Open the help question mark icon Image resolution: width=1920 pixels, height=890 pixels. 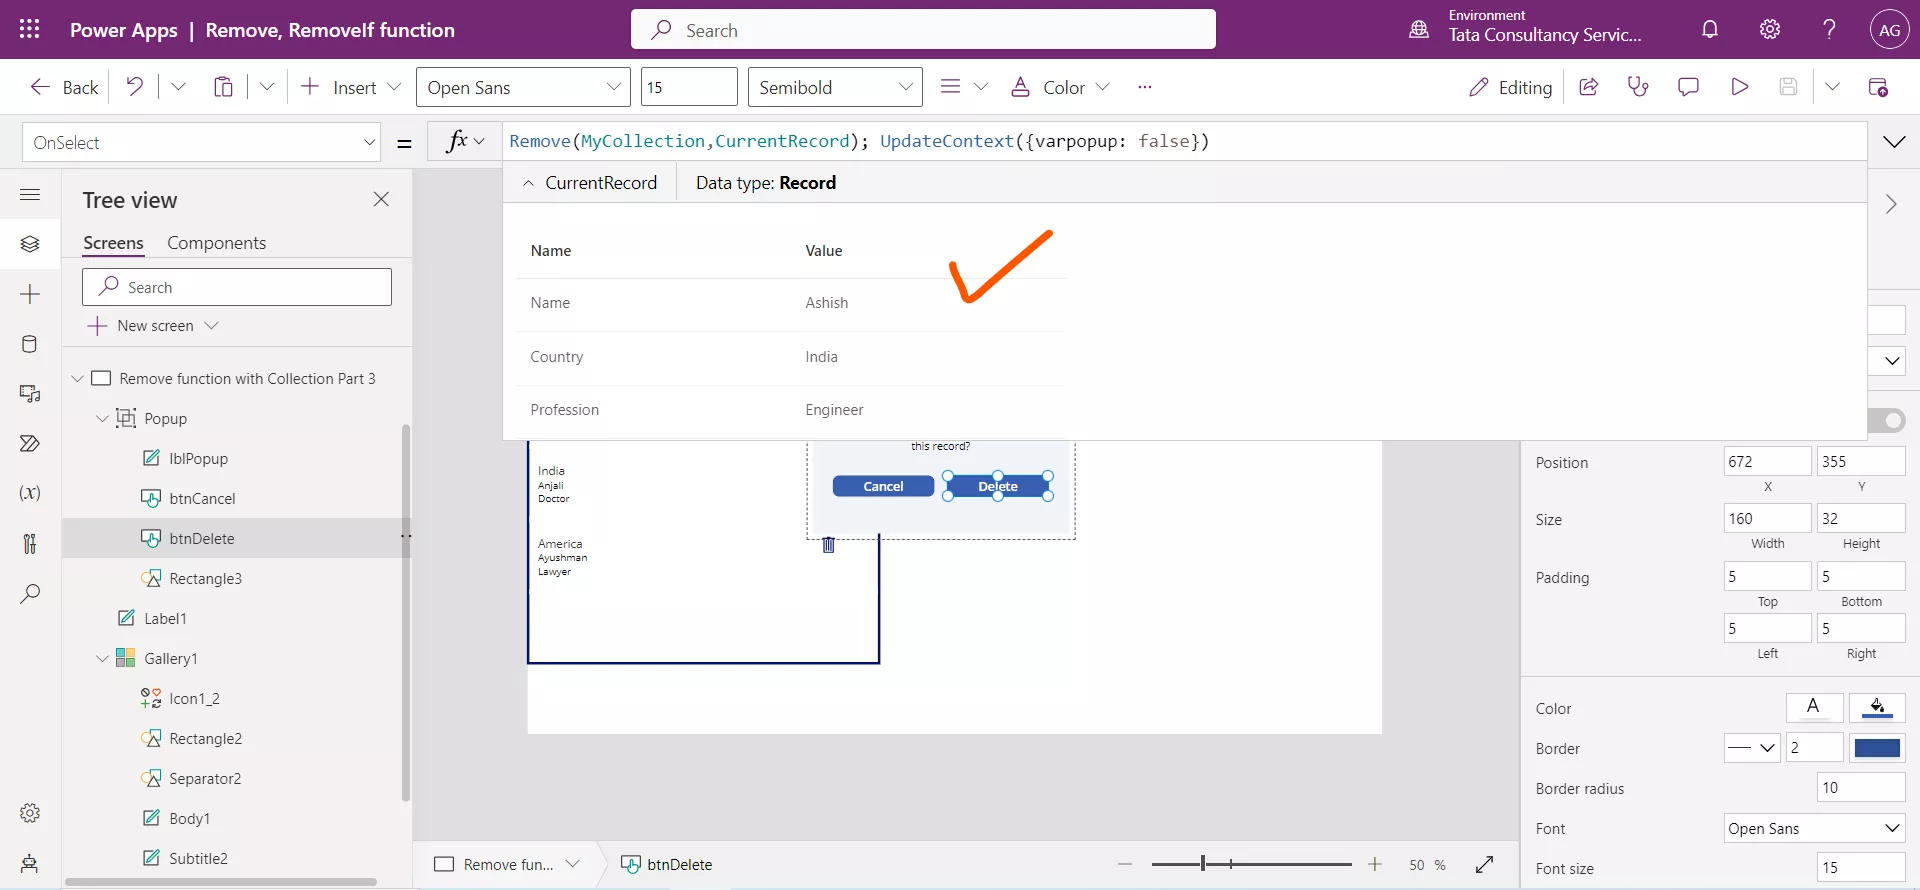[x=1829, y=29]
